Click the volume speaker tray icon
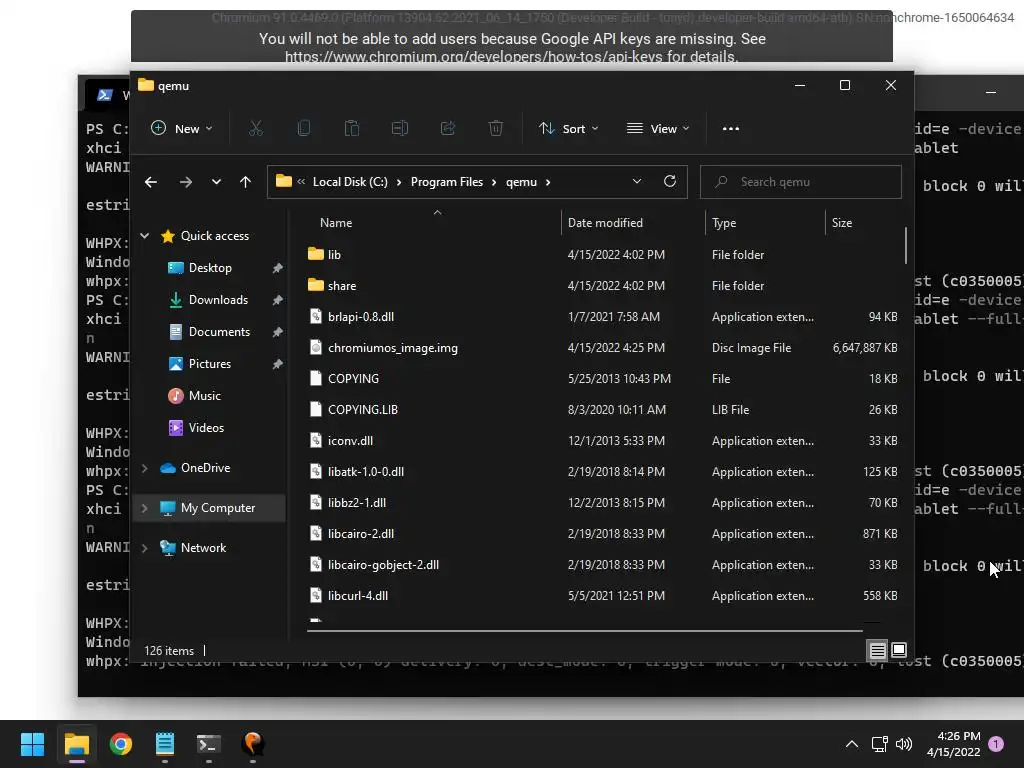This screenshot has width=1024, height=768. click(x=904, y=744)
